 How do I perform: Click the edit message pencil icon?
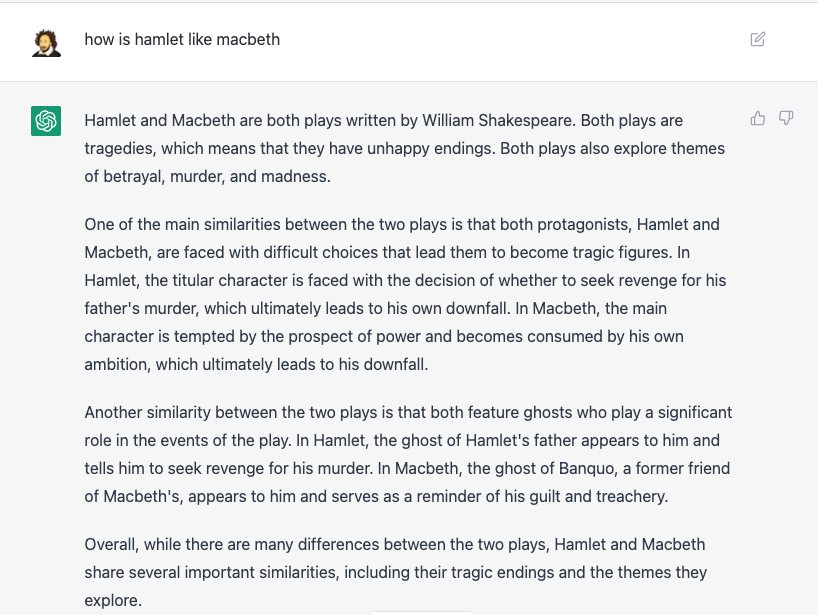[757, 39]
